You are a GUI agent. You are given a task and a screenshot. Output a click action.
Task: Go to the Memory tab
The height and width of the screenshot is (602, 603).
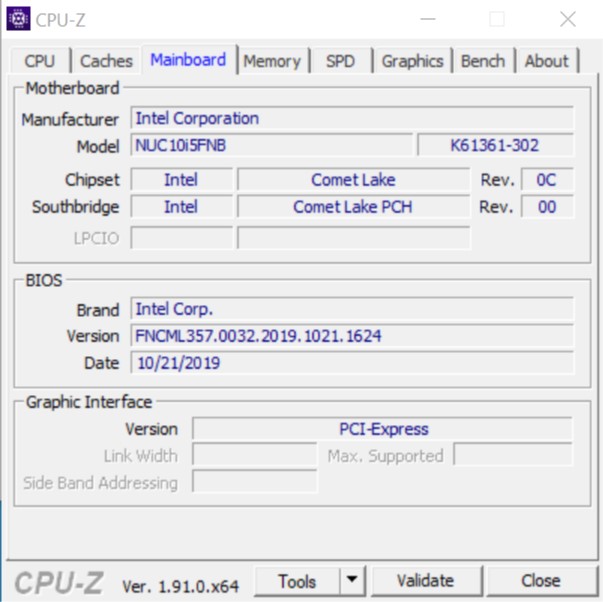[272, 61]
